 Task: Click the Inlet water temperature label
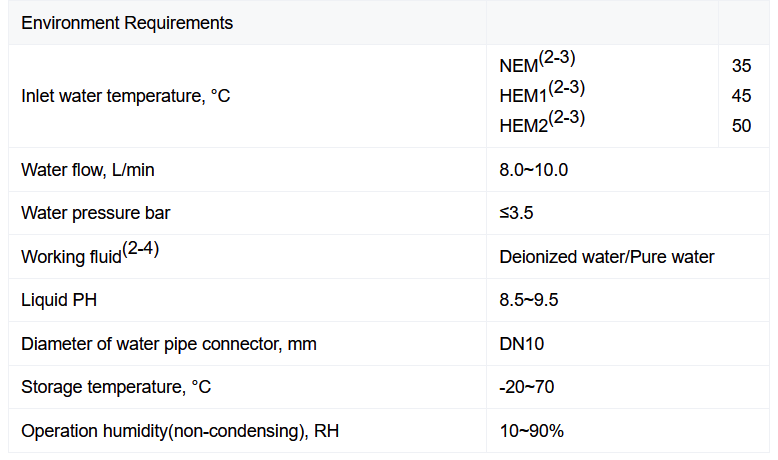(126, 96)
